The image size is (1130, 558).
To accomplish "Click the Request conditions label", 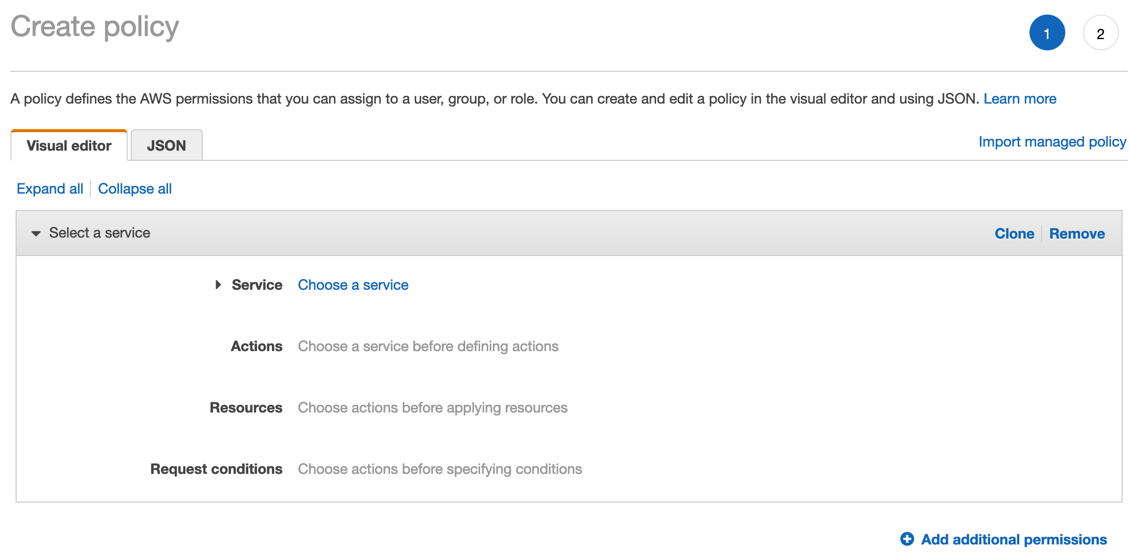I will pos(216,469).
